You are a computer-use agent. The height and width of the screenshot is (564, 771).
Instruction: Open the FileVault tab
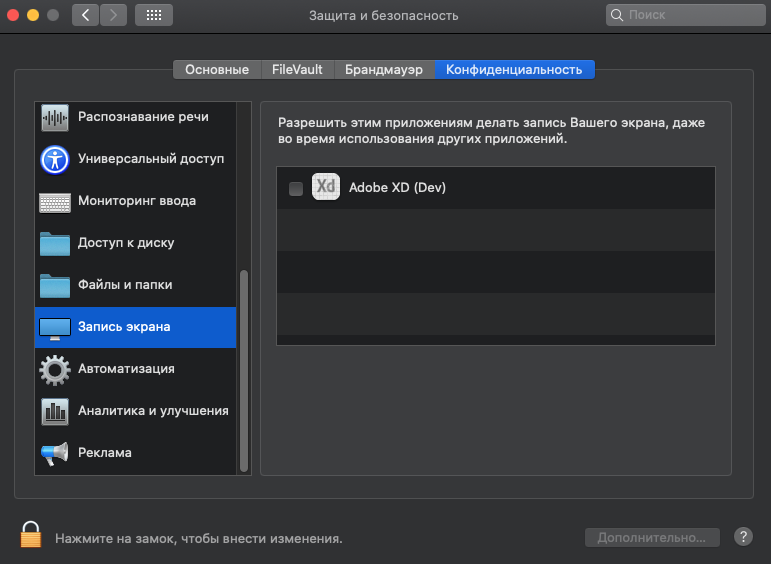pos(297,69)
